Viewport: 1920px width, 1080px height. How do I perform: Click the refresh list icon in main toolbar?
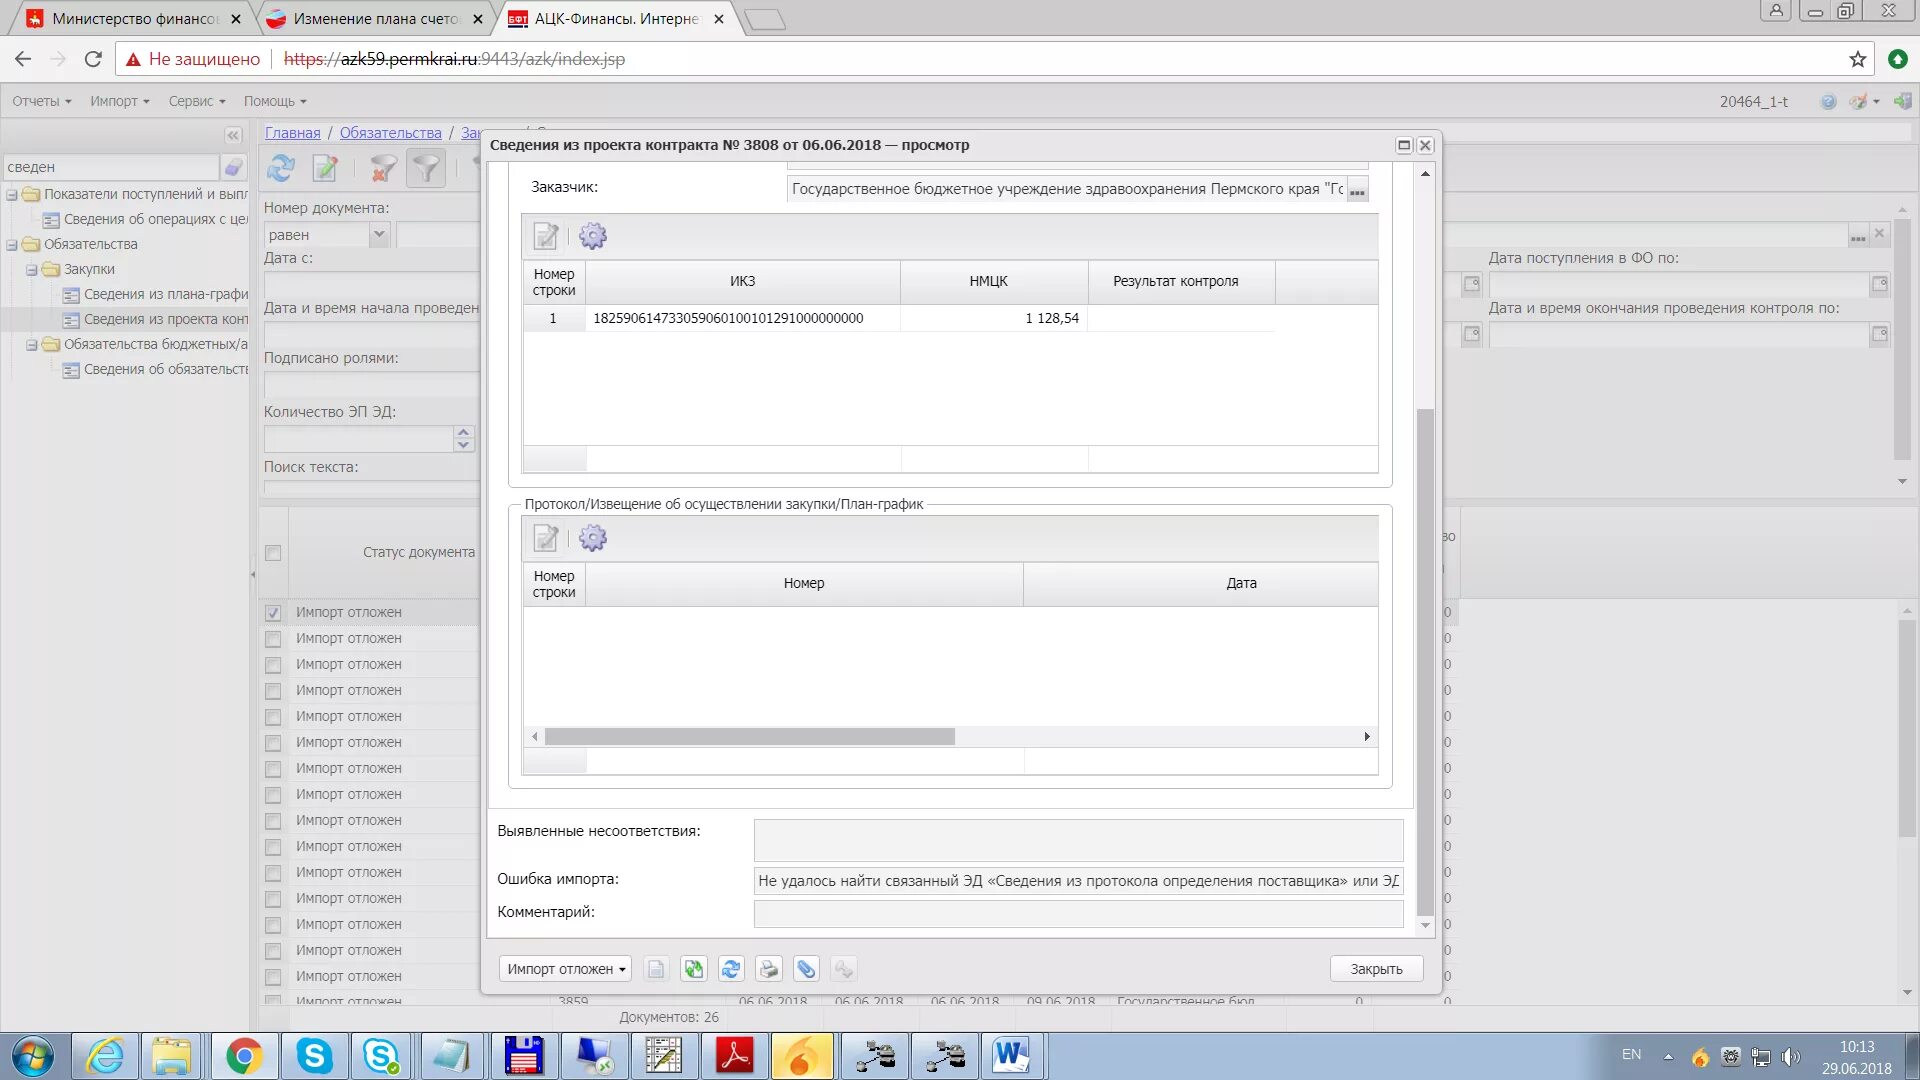(281, 168)
